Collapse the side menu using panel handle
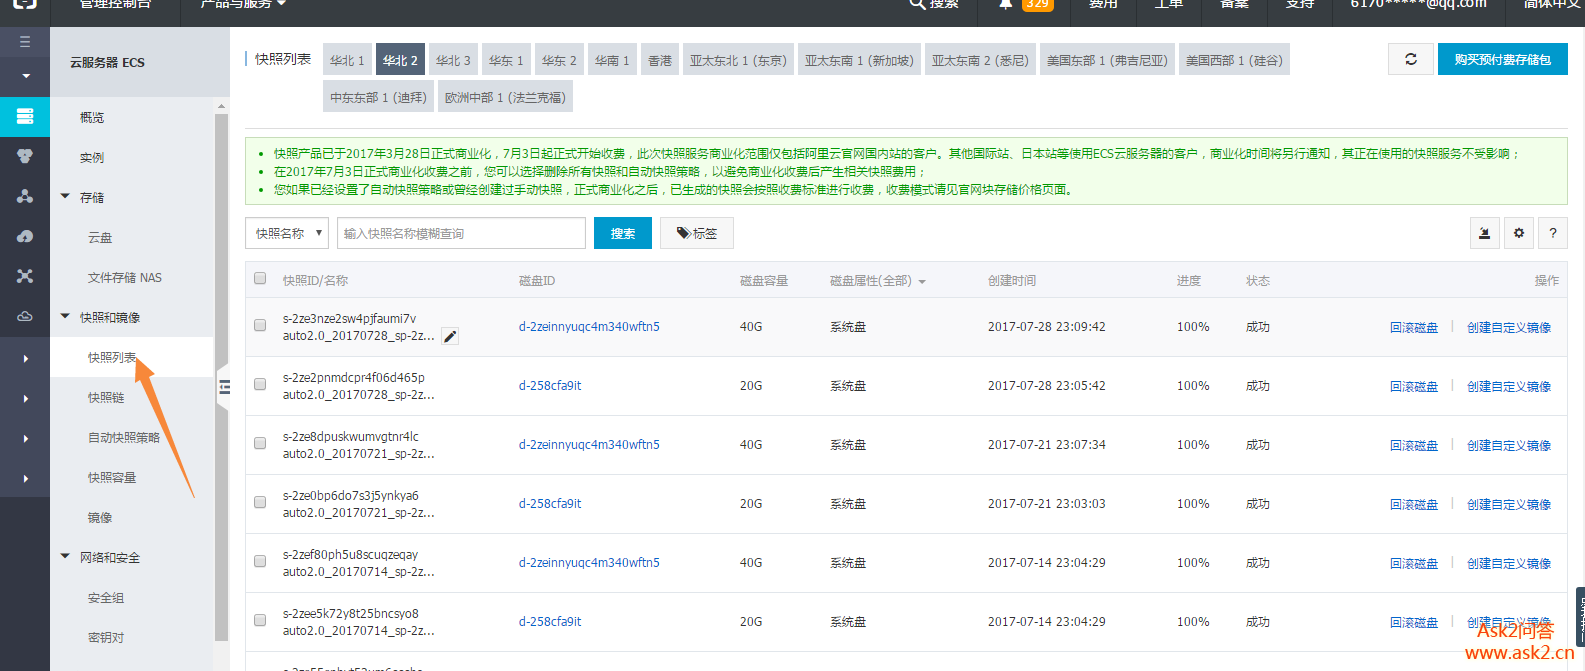The height and width of the screenshot is (671, 1585). [224, 387]
